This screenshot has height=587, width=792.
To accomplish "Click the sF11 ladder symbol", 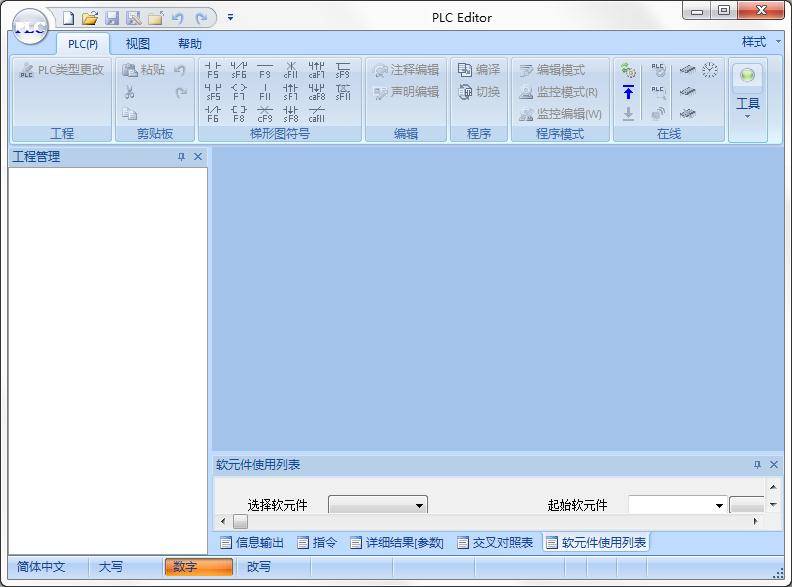I will click(343, 92).
